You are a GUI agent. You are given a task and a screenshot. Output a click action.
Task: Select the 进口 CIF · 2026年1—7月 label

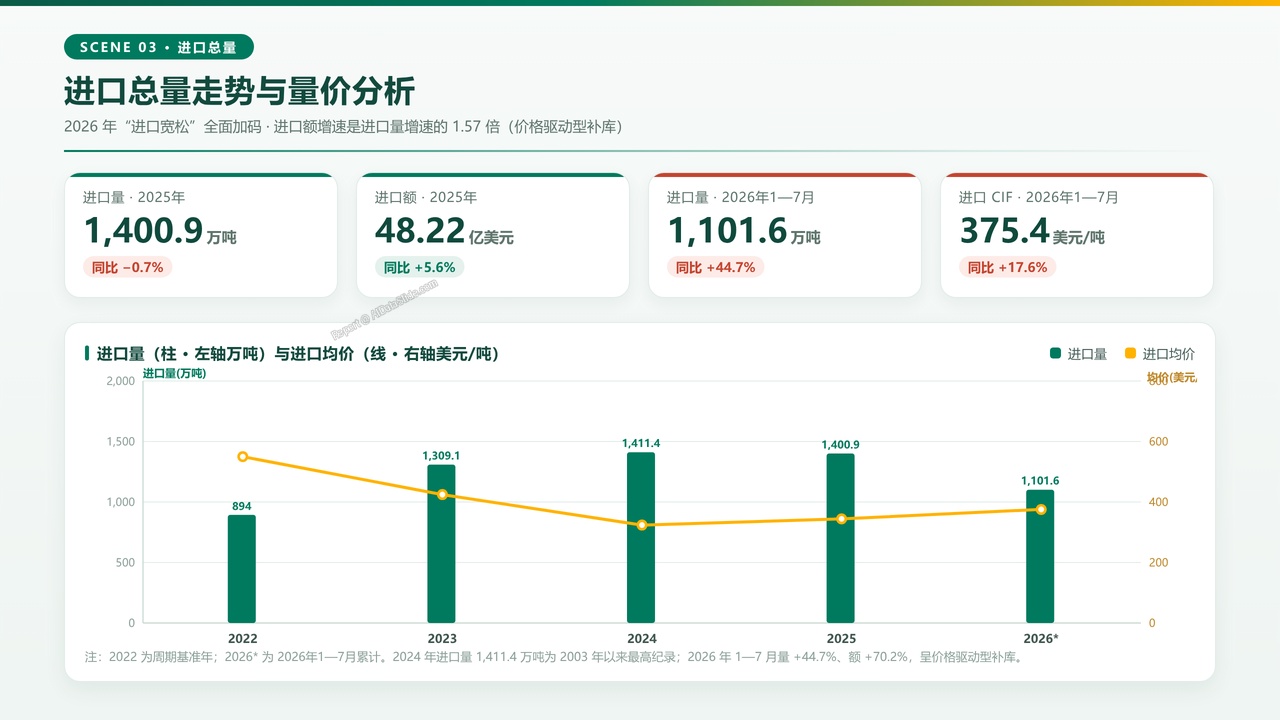(x=1039, y=198)
